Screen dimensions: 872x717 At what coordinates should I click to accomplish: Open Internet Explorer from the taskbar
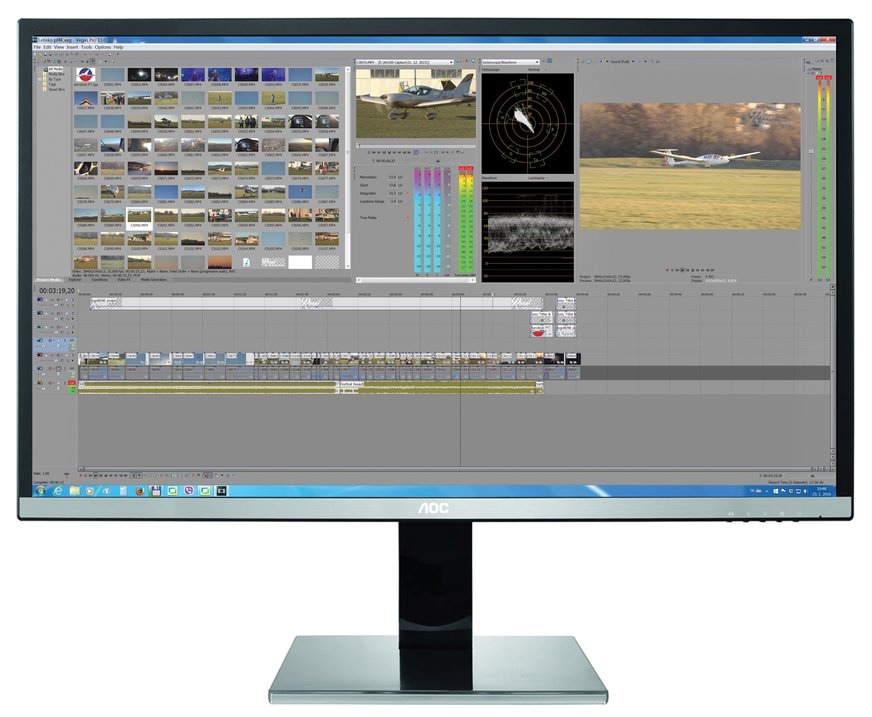click(x=57, y=491)
